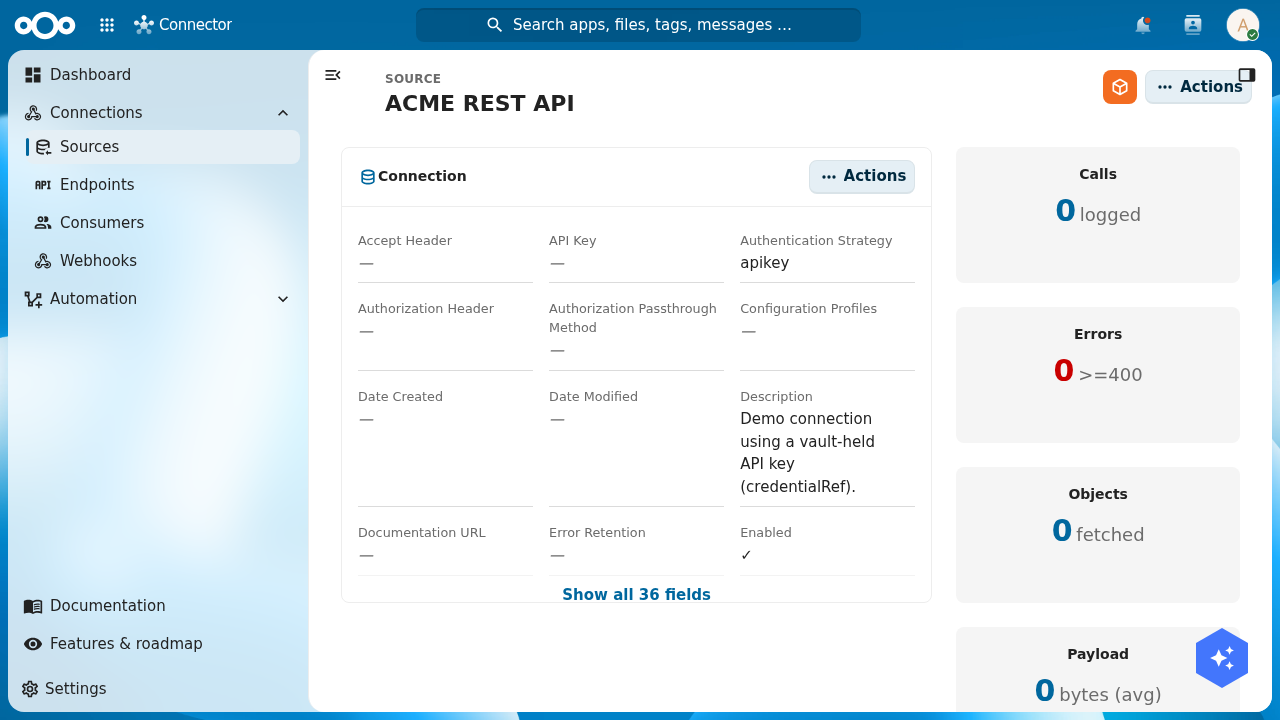Viewport: 1280px width, 720px height.
Task: Open the Connector app icon
Action: [144, 25]
